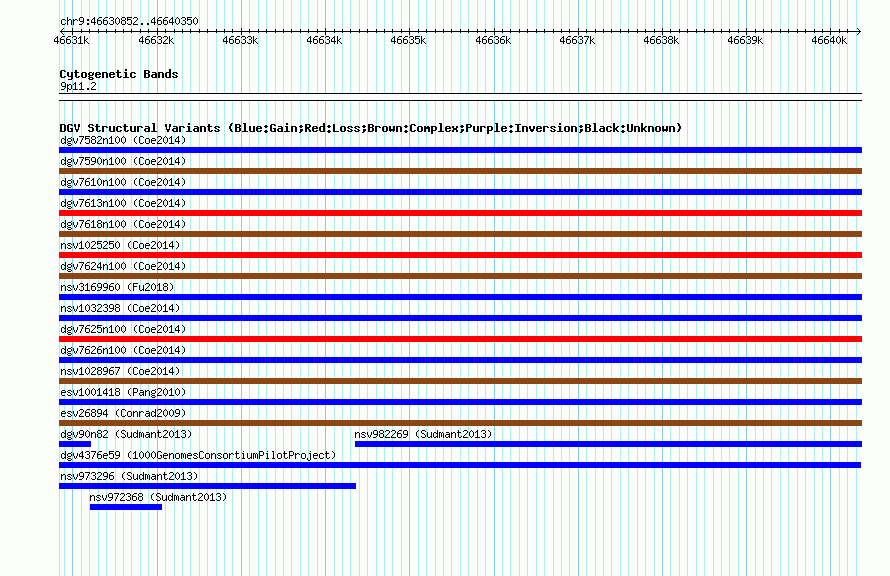Click the brown bar under nsv1028967
The width and height of the screenshot is (890, 576).
pyautogui.click(x=460, y=381)
